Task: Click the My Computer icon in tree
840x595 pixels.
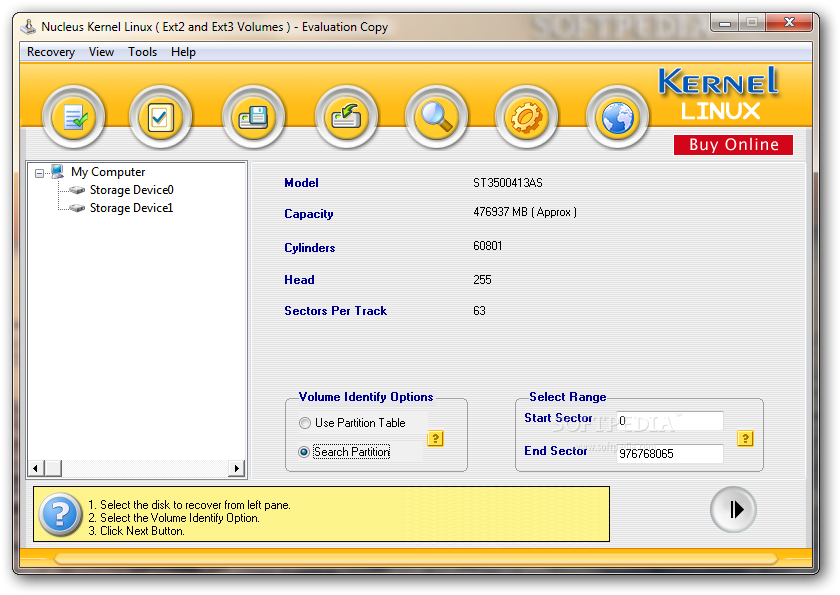Action: pos(58,171)
